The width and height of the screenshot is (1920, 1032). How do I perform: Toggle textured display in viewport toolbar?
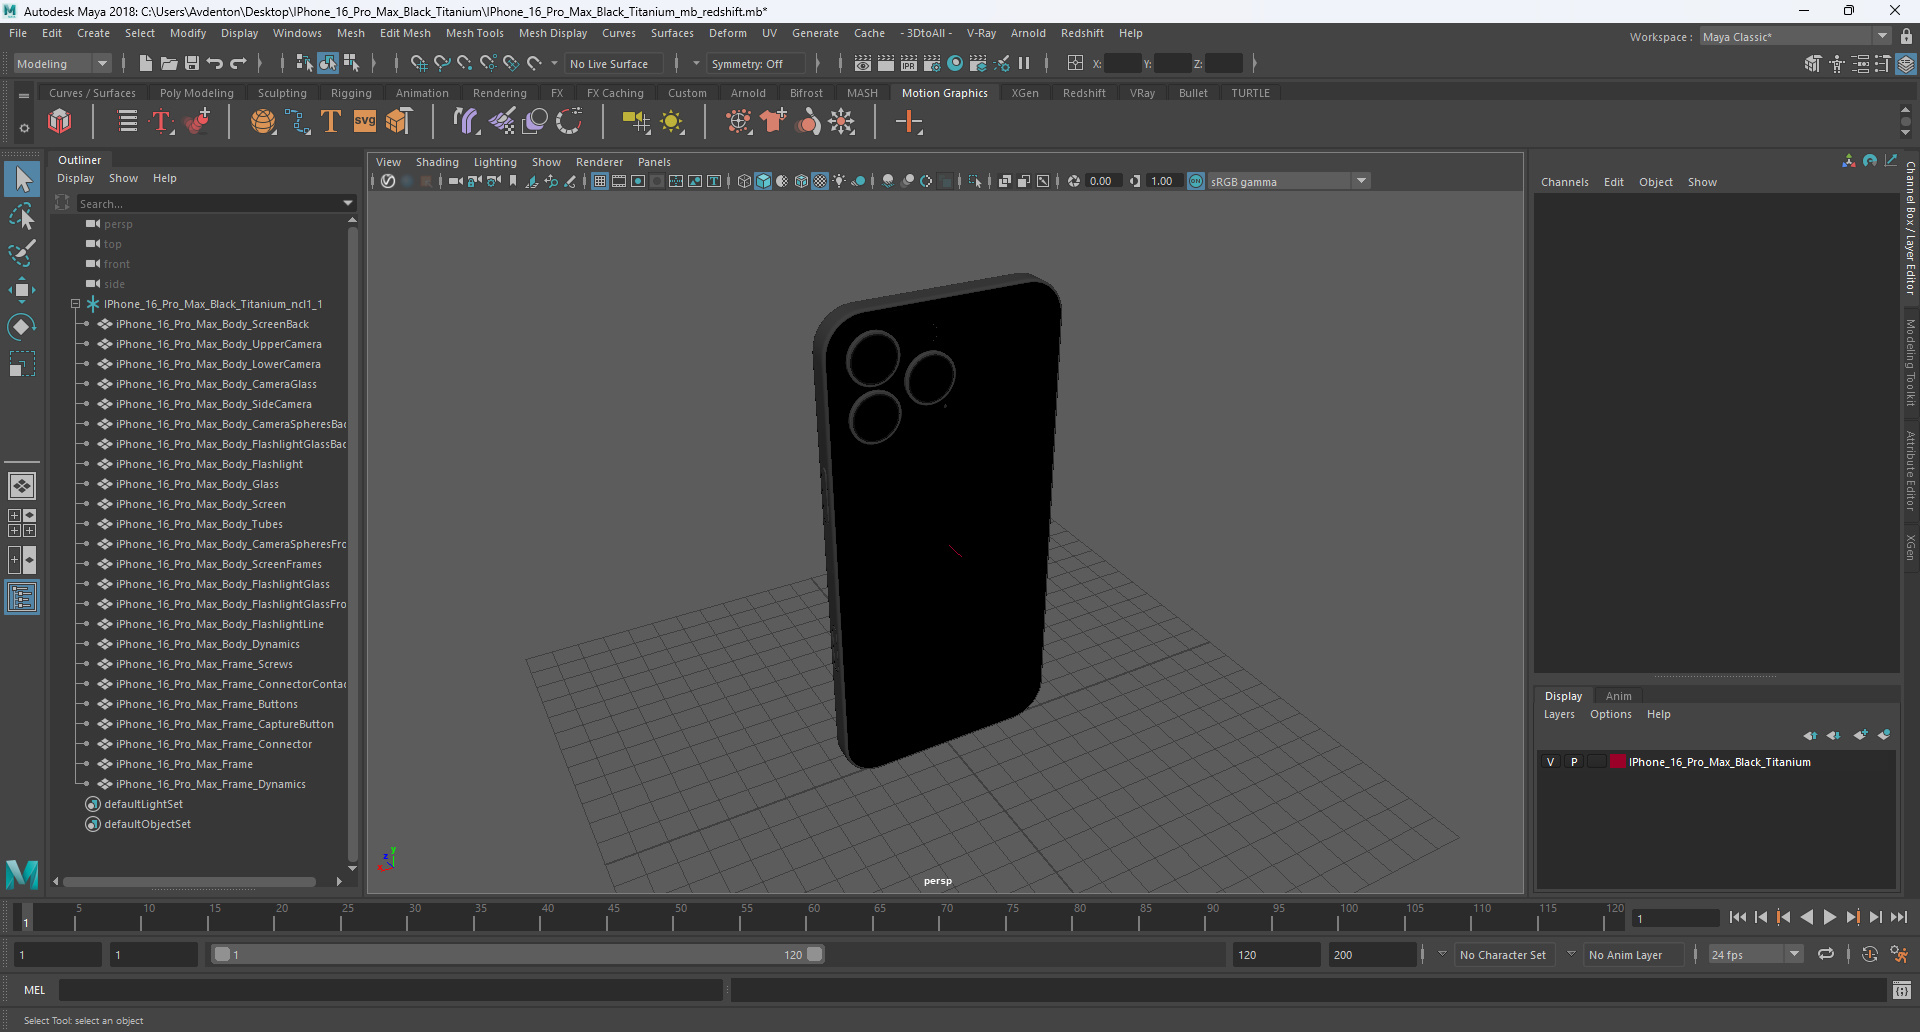(x=820, y=181)
